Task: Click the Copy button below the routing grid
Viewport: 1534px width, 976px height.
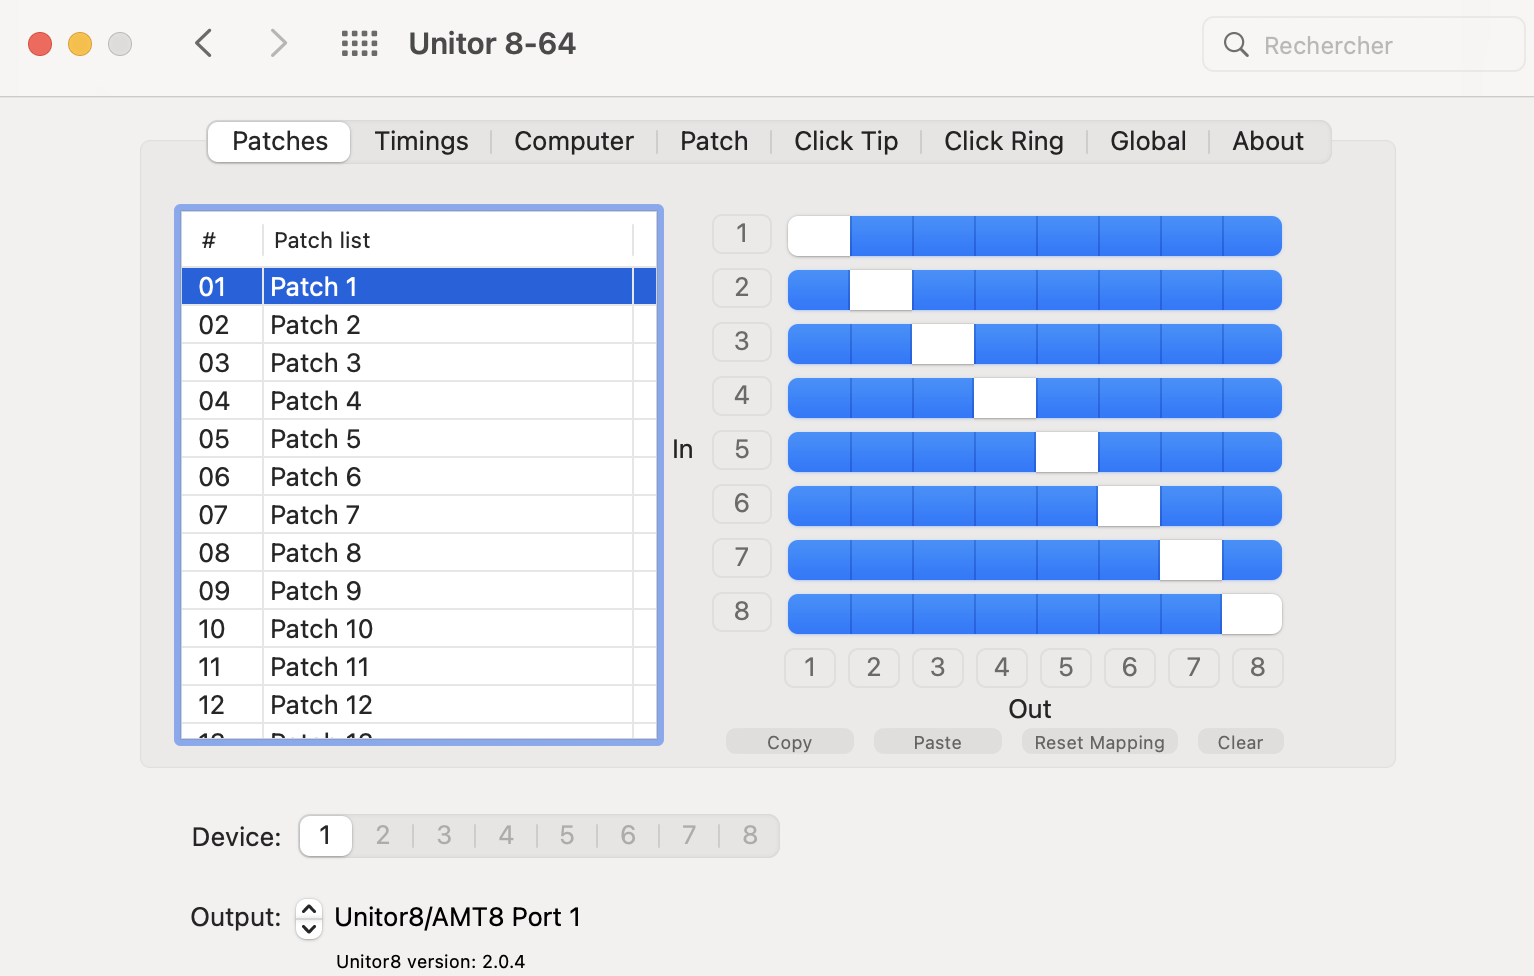Action: point(789,742)
